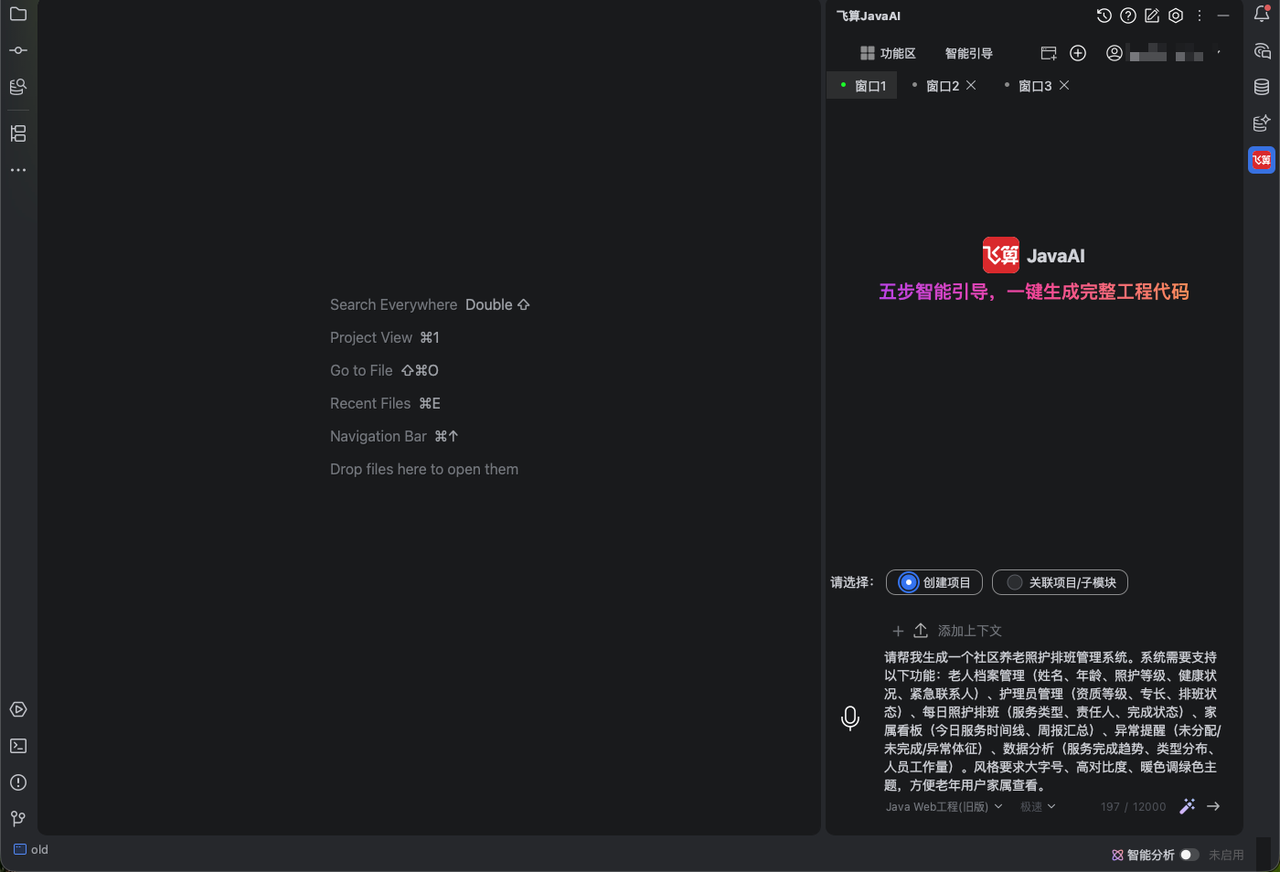1280x872 pixels.
Task: Open the Java Web工程(旧版) dropdown
Action: [x=944, y=806]
